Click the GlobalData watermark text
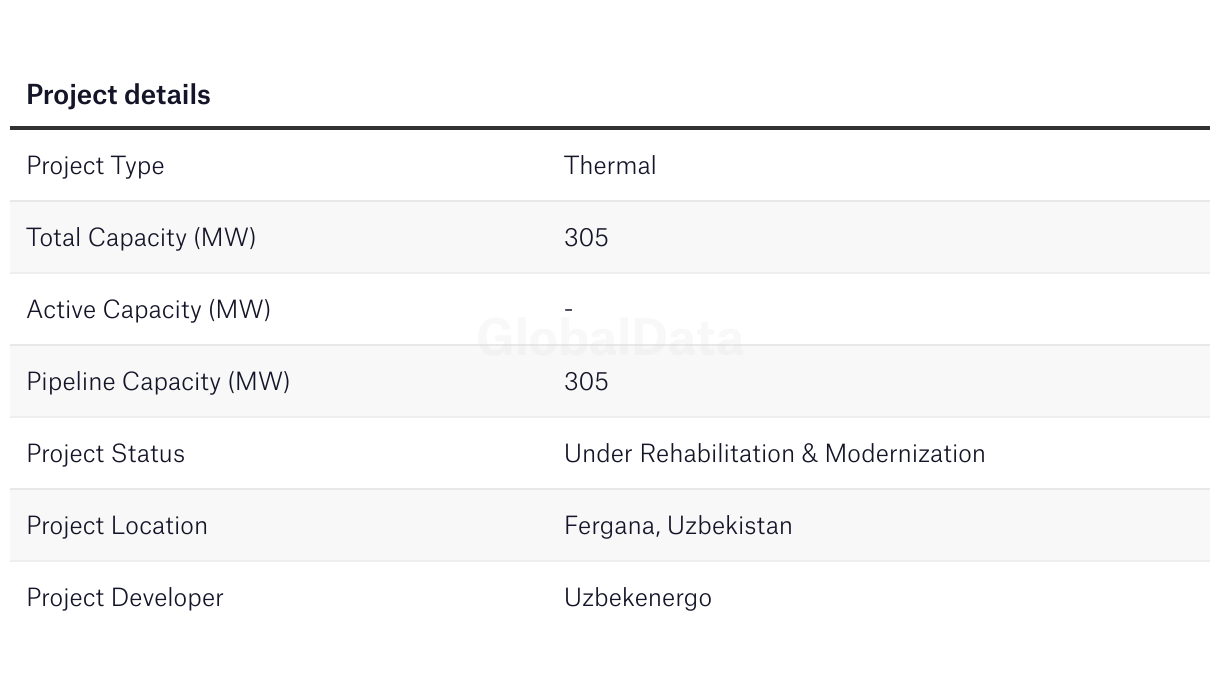Image resolution: width=1220 pixels, height=674 pixels. coord(610,338)
